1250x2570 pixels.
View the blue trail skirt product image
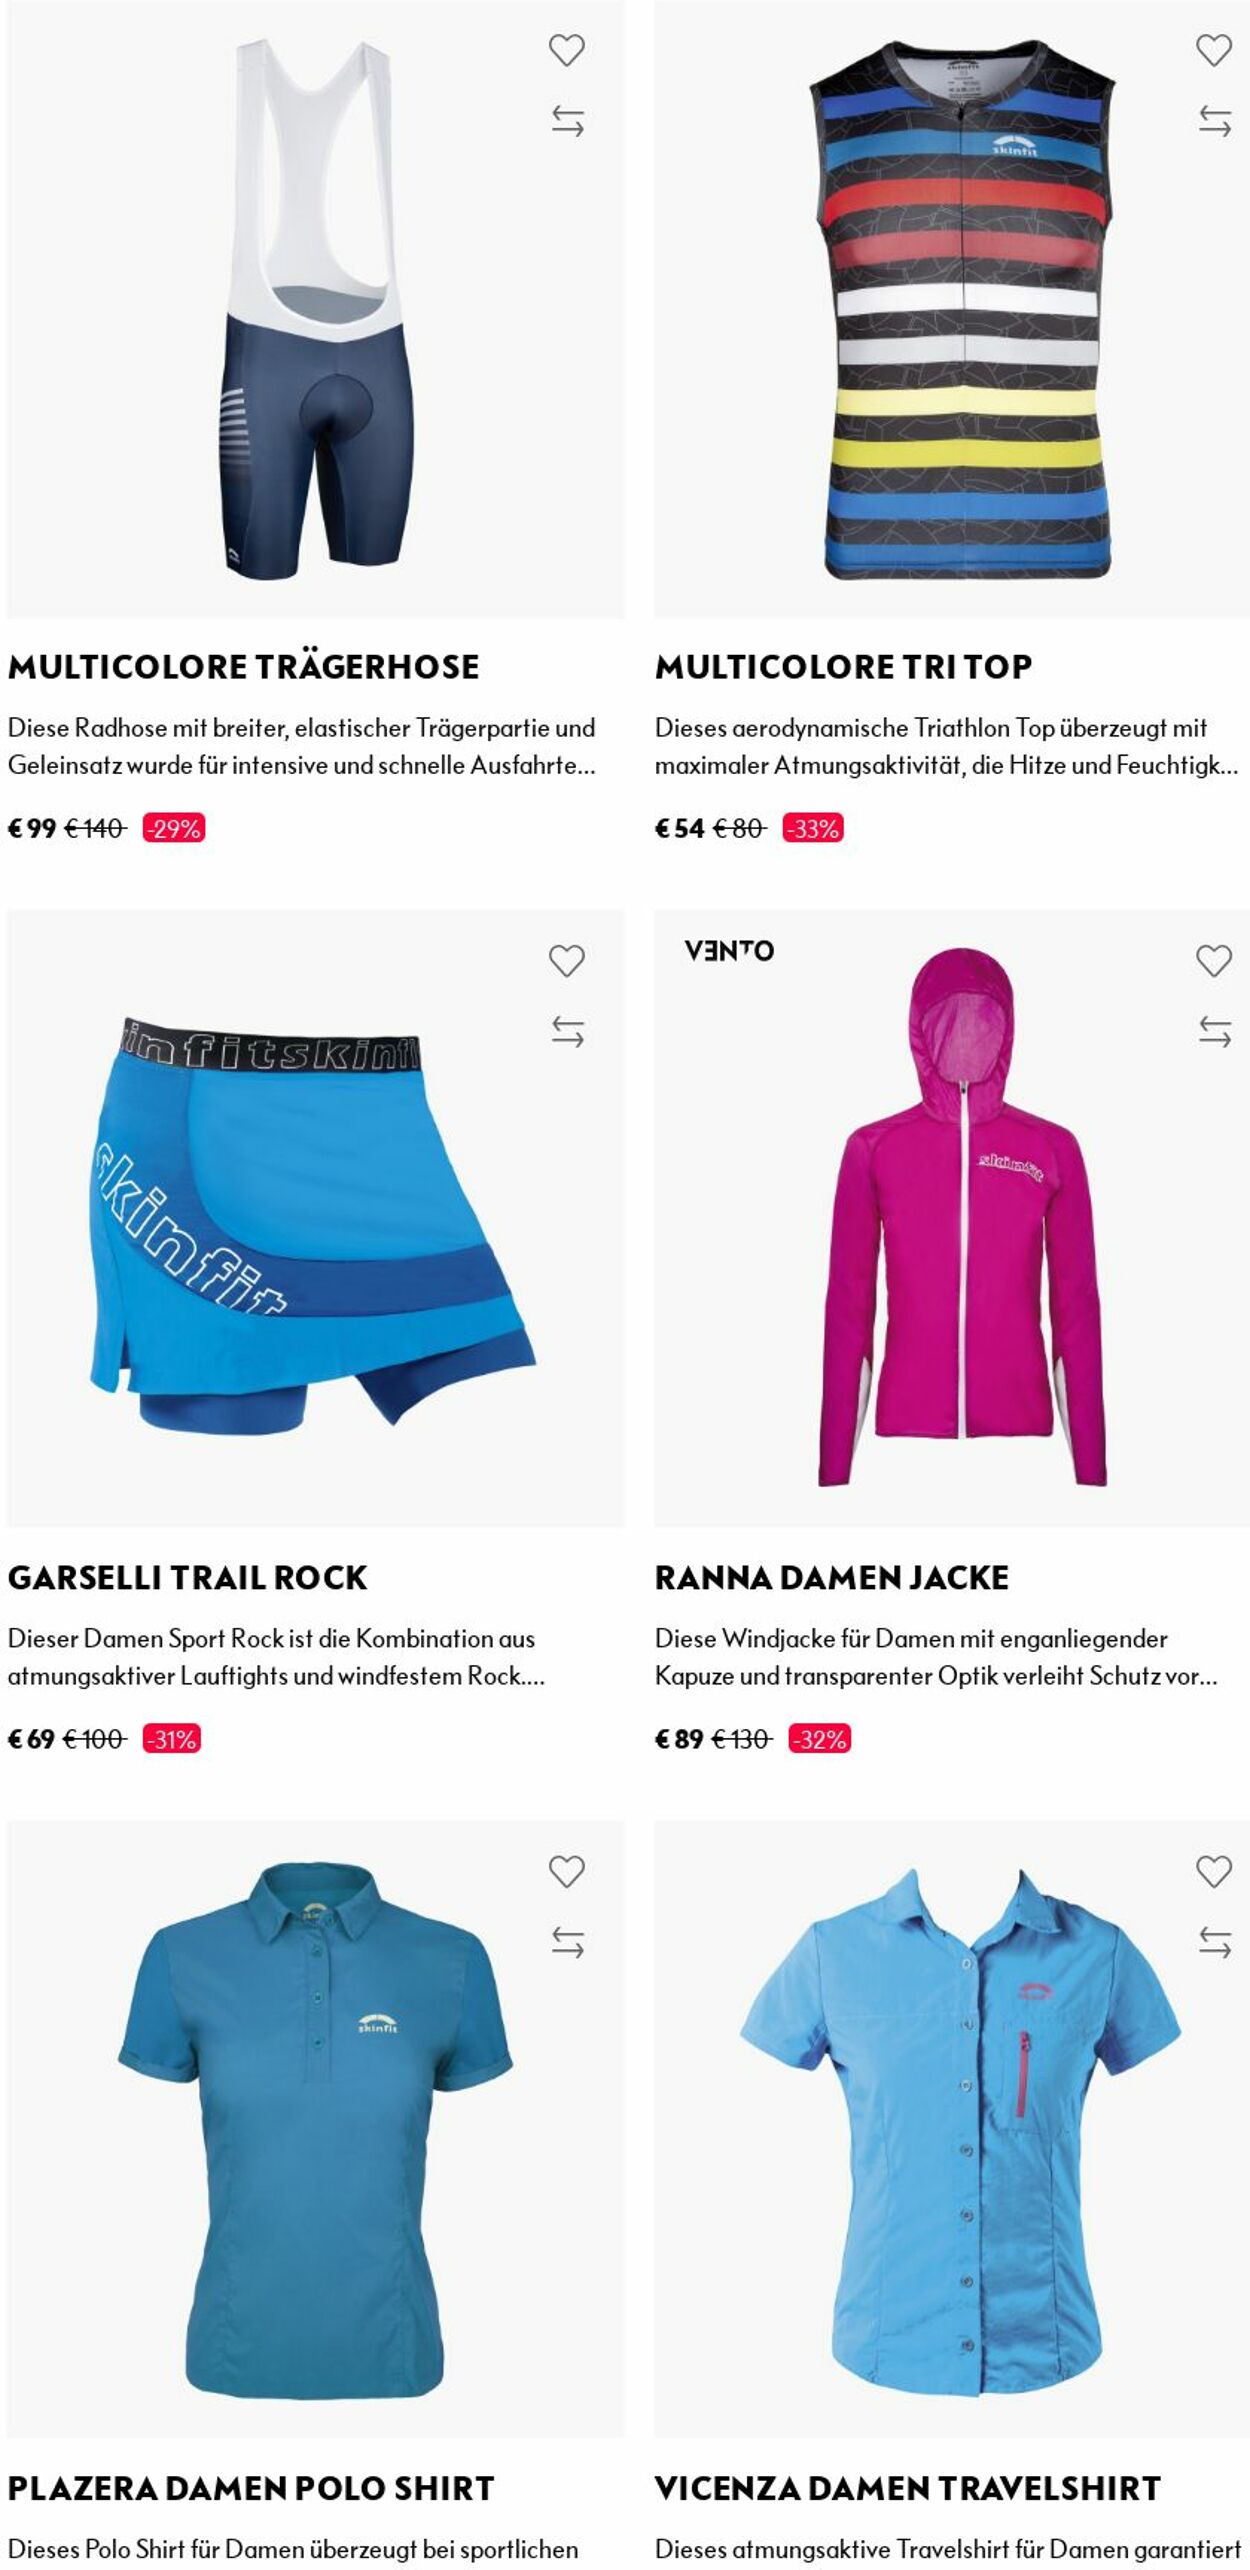315,1218
